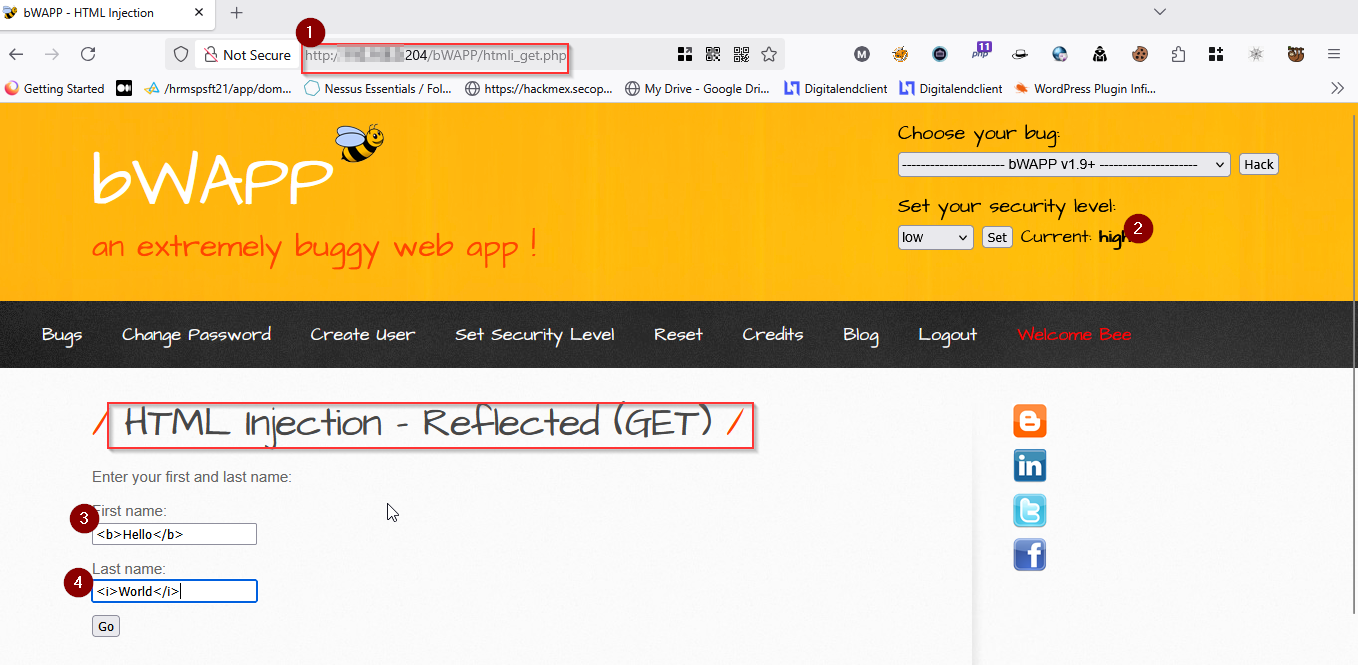Open the Blogger icon in sidebar
Viewport: 1358px width, 665px height.
1030,421
